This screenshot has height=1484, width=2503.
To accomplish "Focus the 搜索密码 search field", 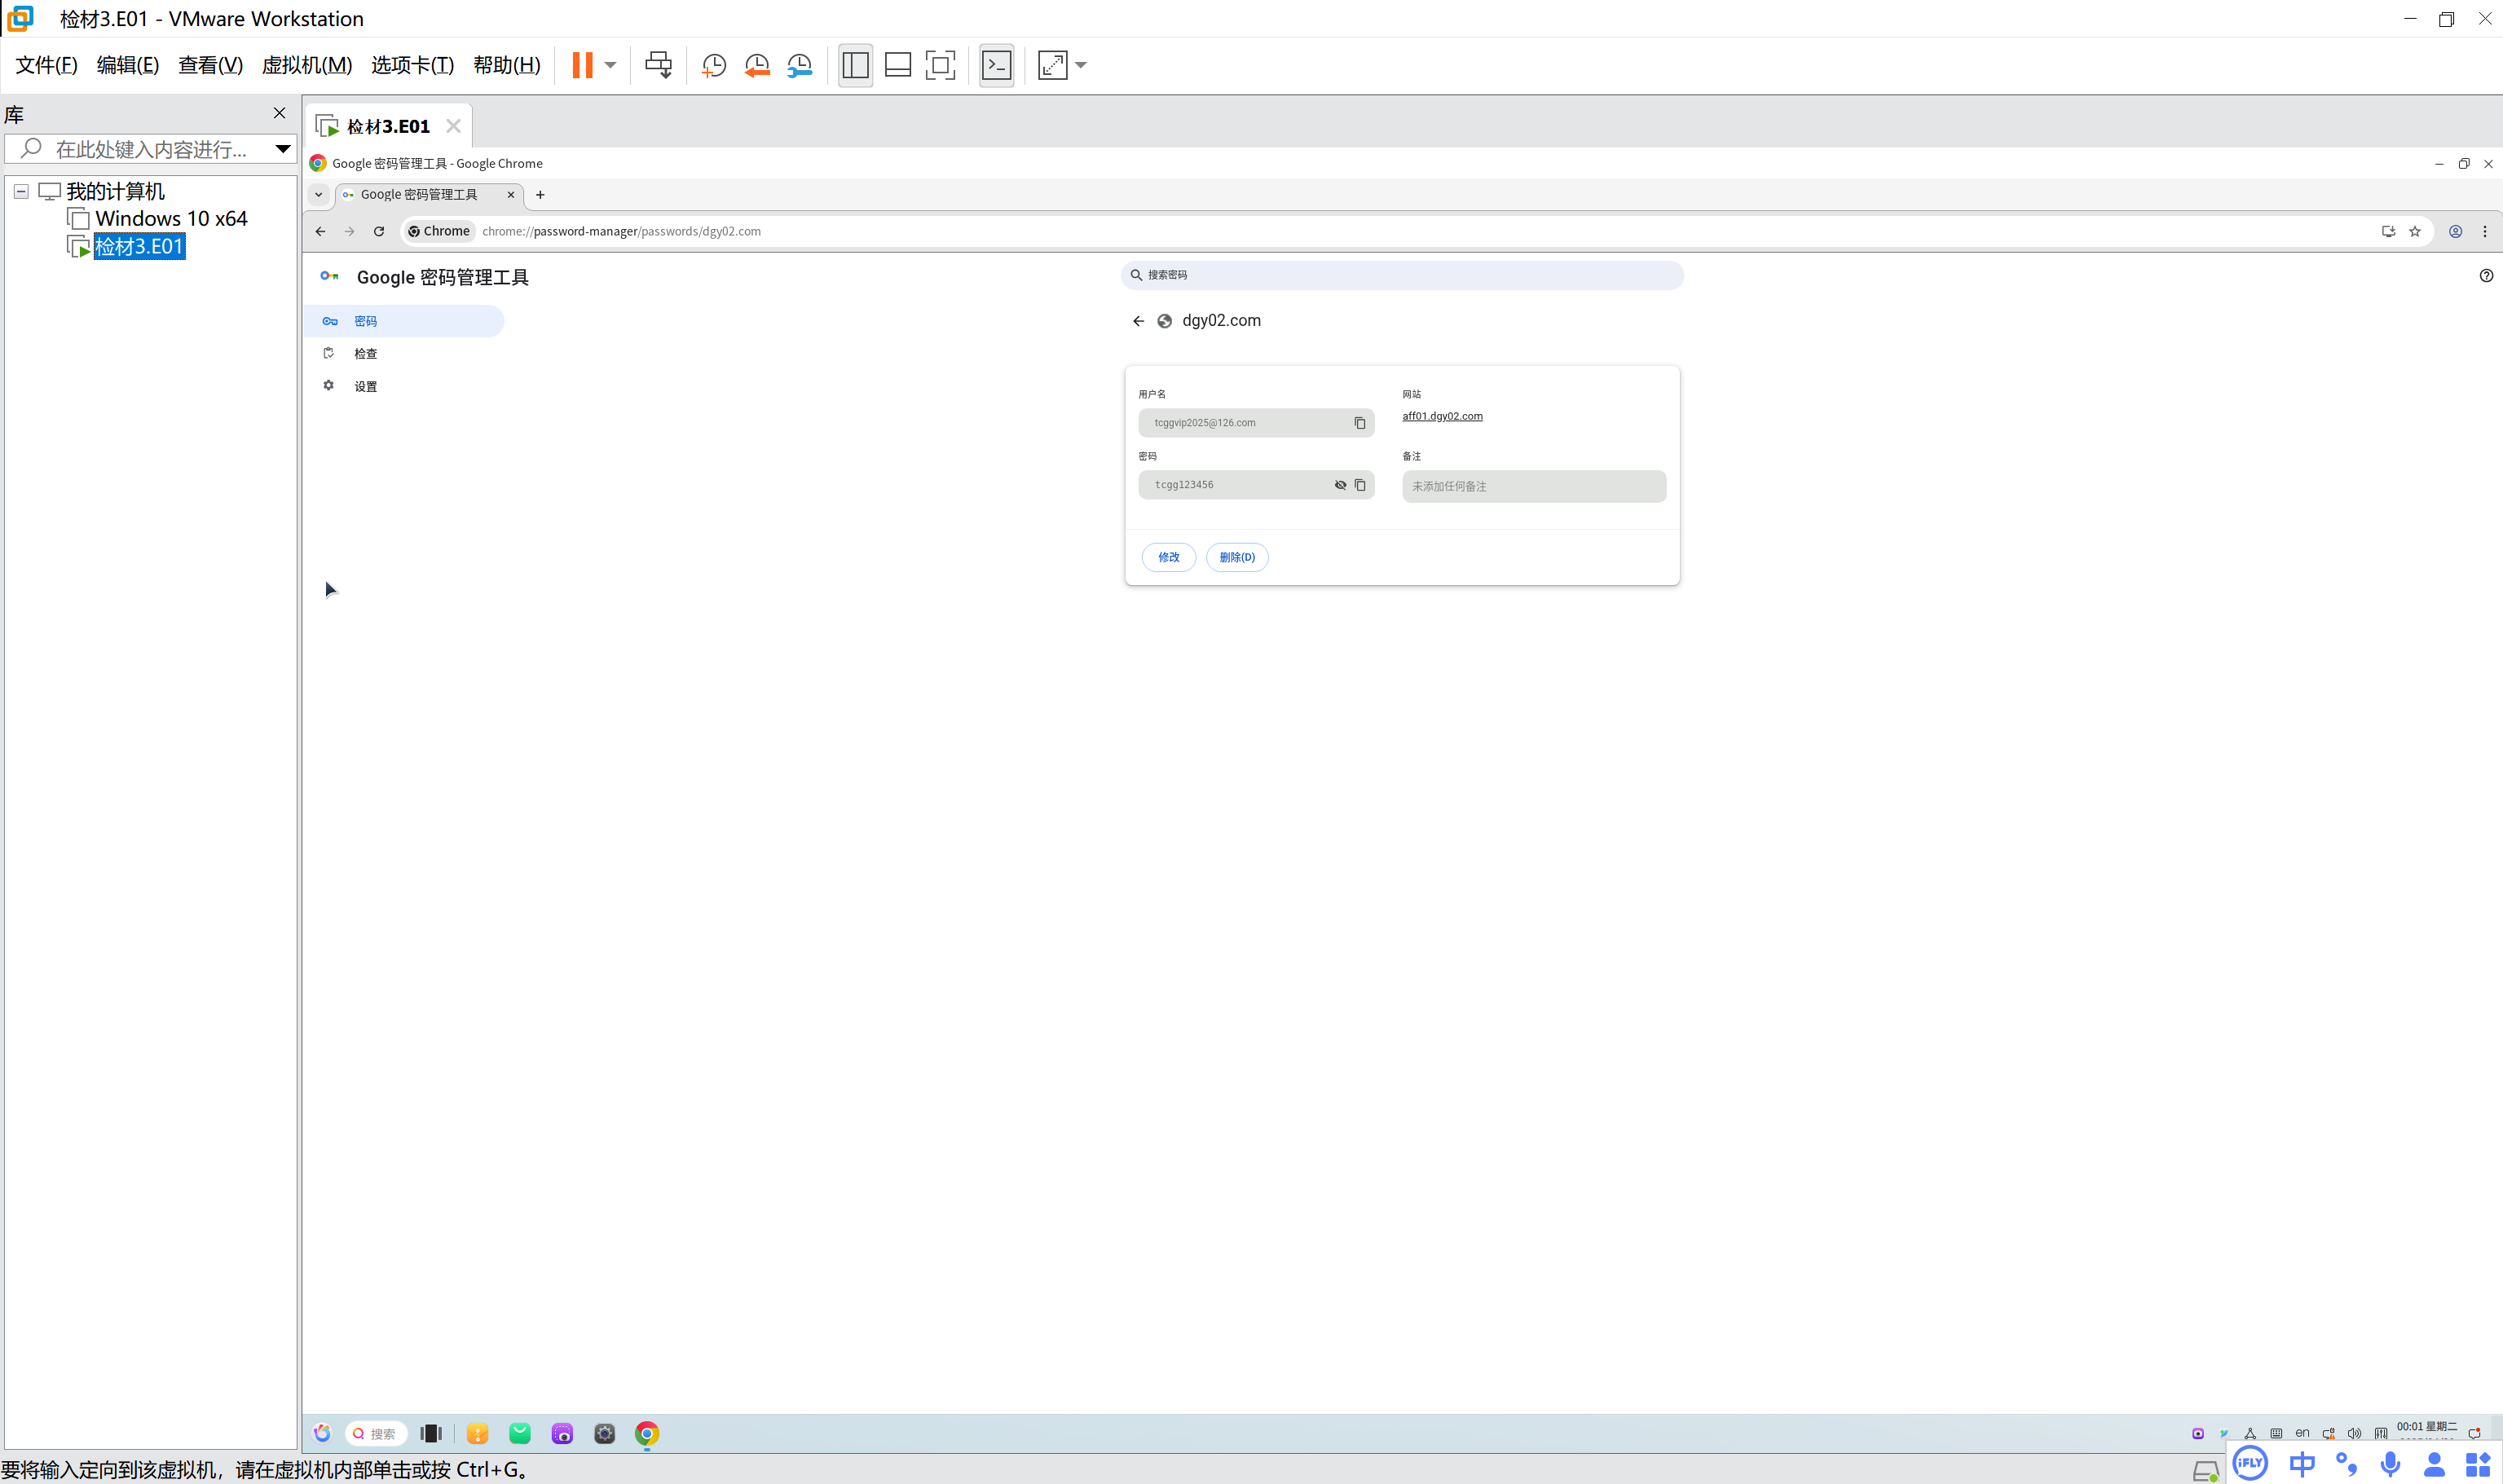I will tap(1402, 275).
